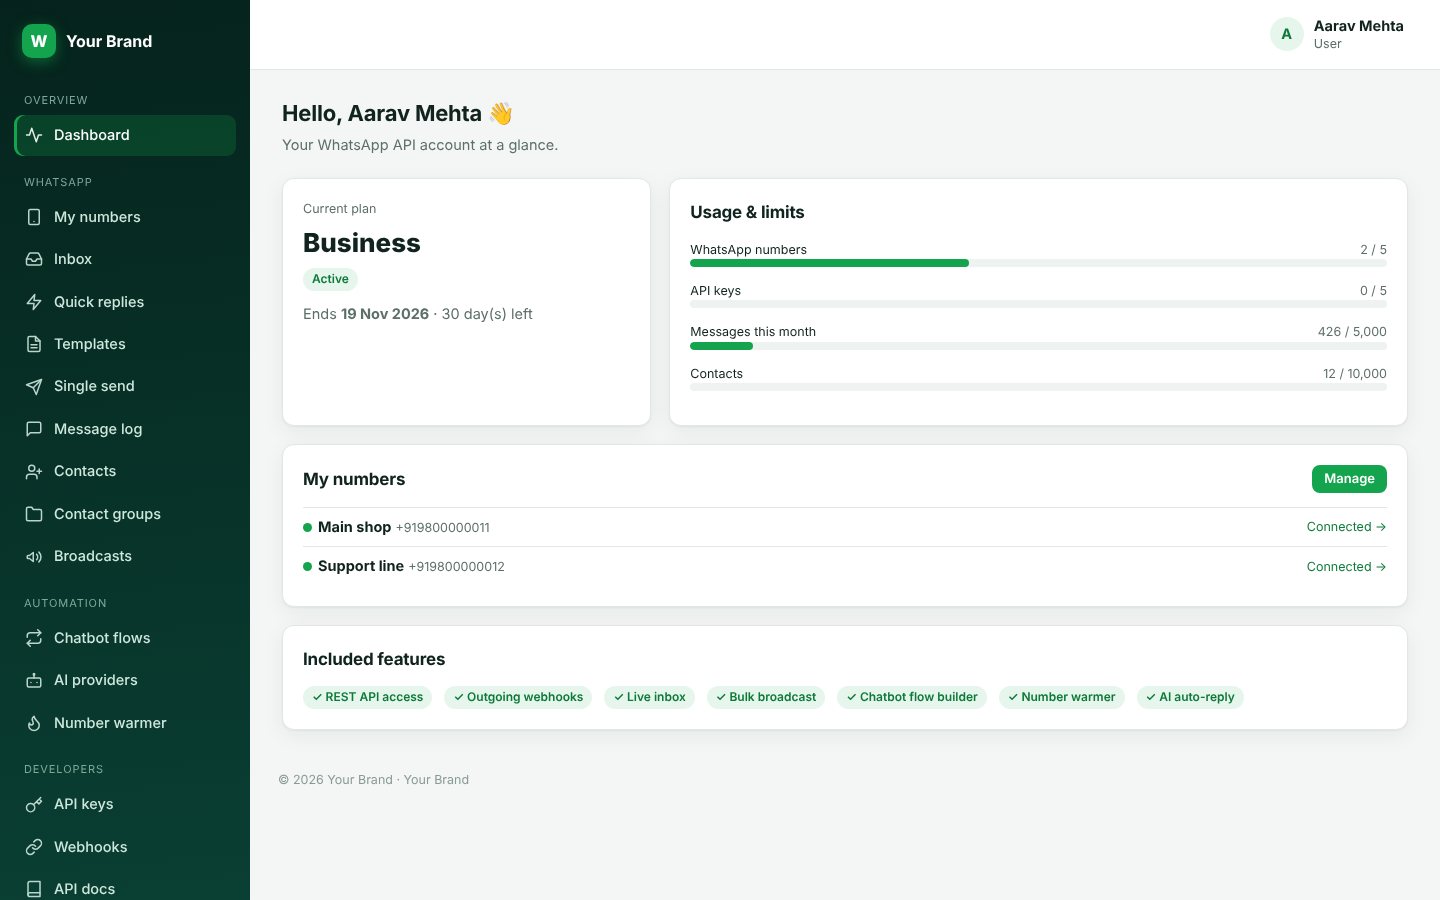Image resolution: width=1440 pixels, height=900 pixels.
Task: Click the Main shop number +919800000011
Action: point(443,528)
